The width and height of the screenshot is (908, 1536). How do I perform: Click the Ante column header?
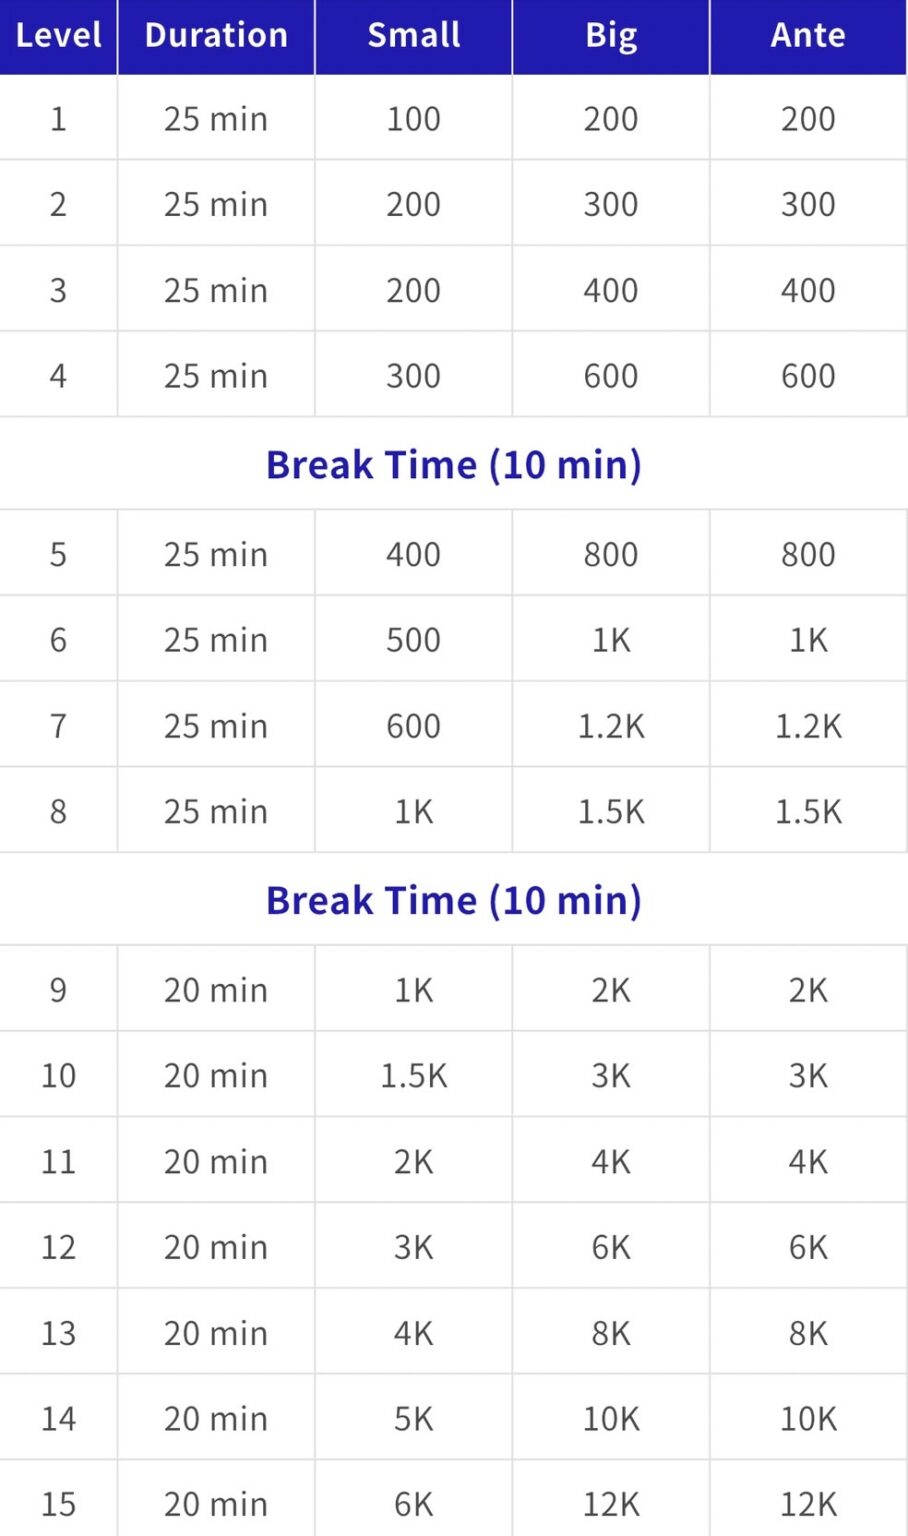click(x=808, y=36)
